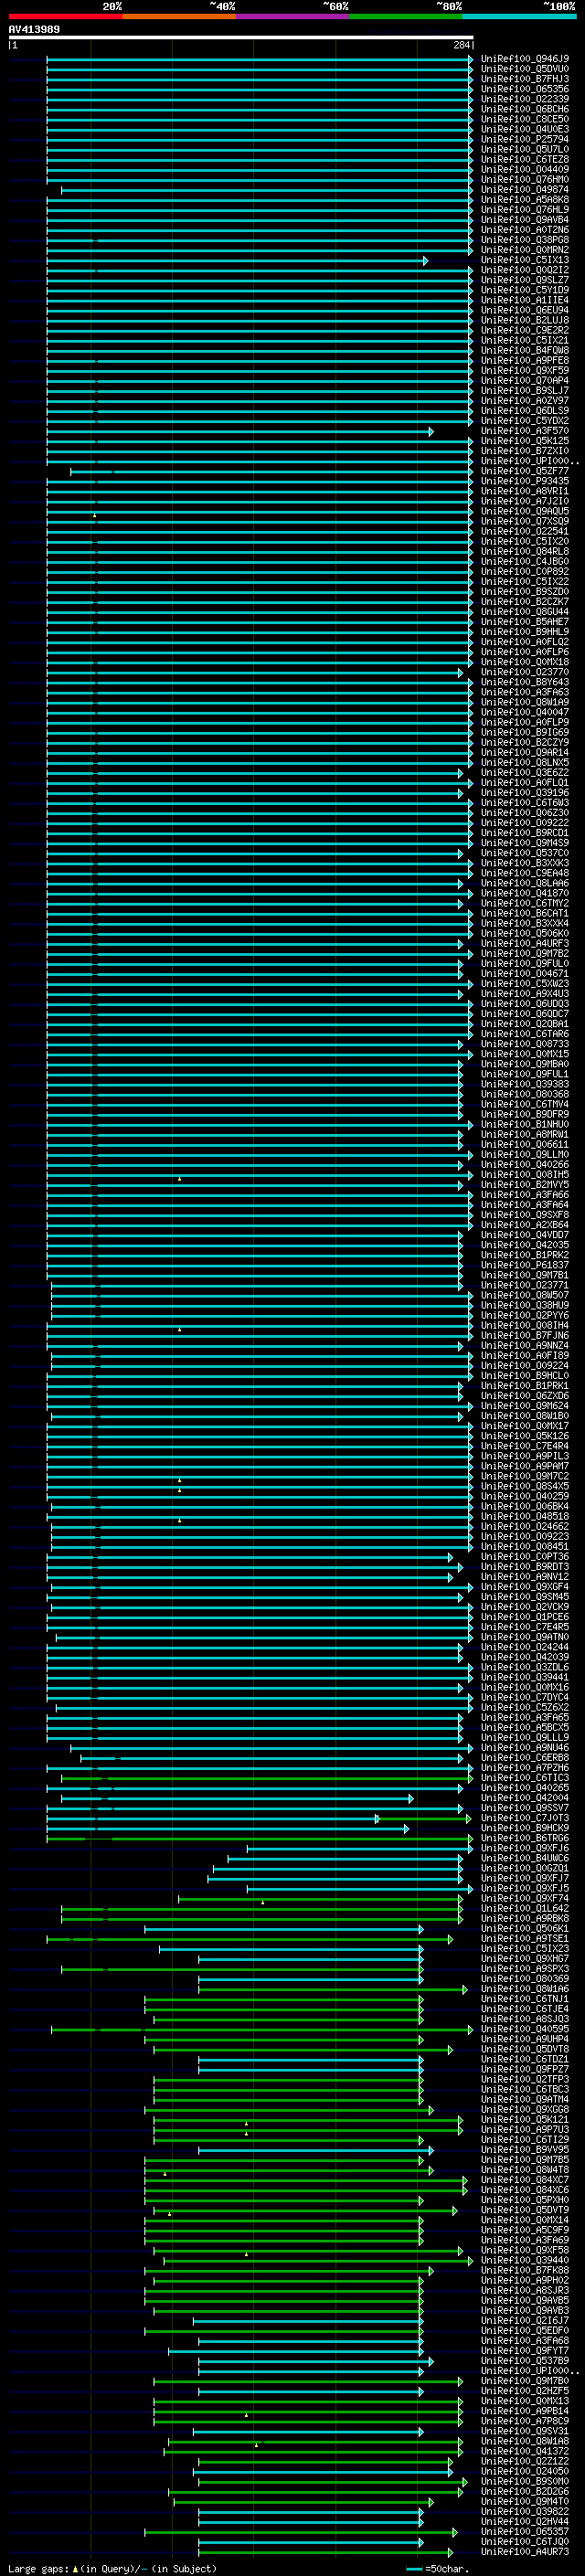The image size is (585, 2576).
Task: Open hit UniRef100_A4UR73
Action: (525, 2552)
